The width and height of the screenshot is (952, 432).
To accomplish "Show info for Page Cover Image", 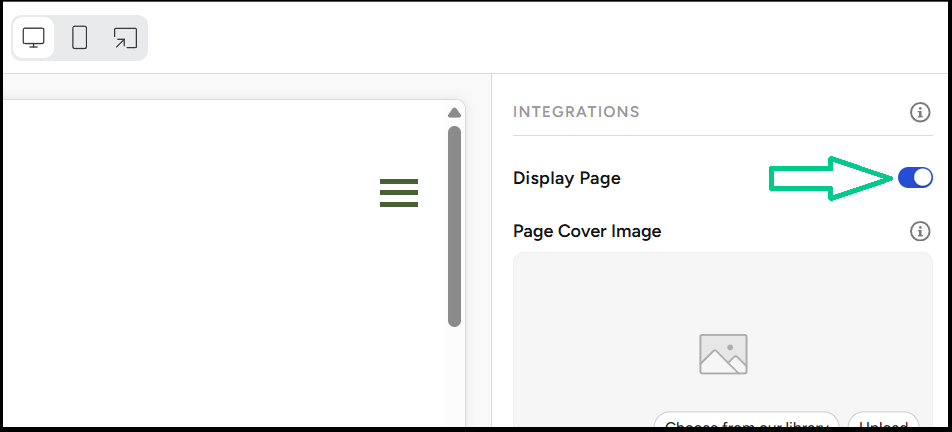I will pos(920,231).
